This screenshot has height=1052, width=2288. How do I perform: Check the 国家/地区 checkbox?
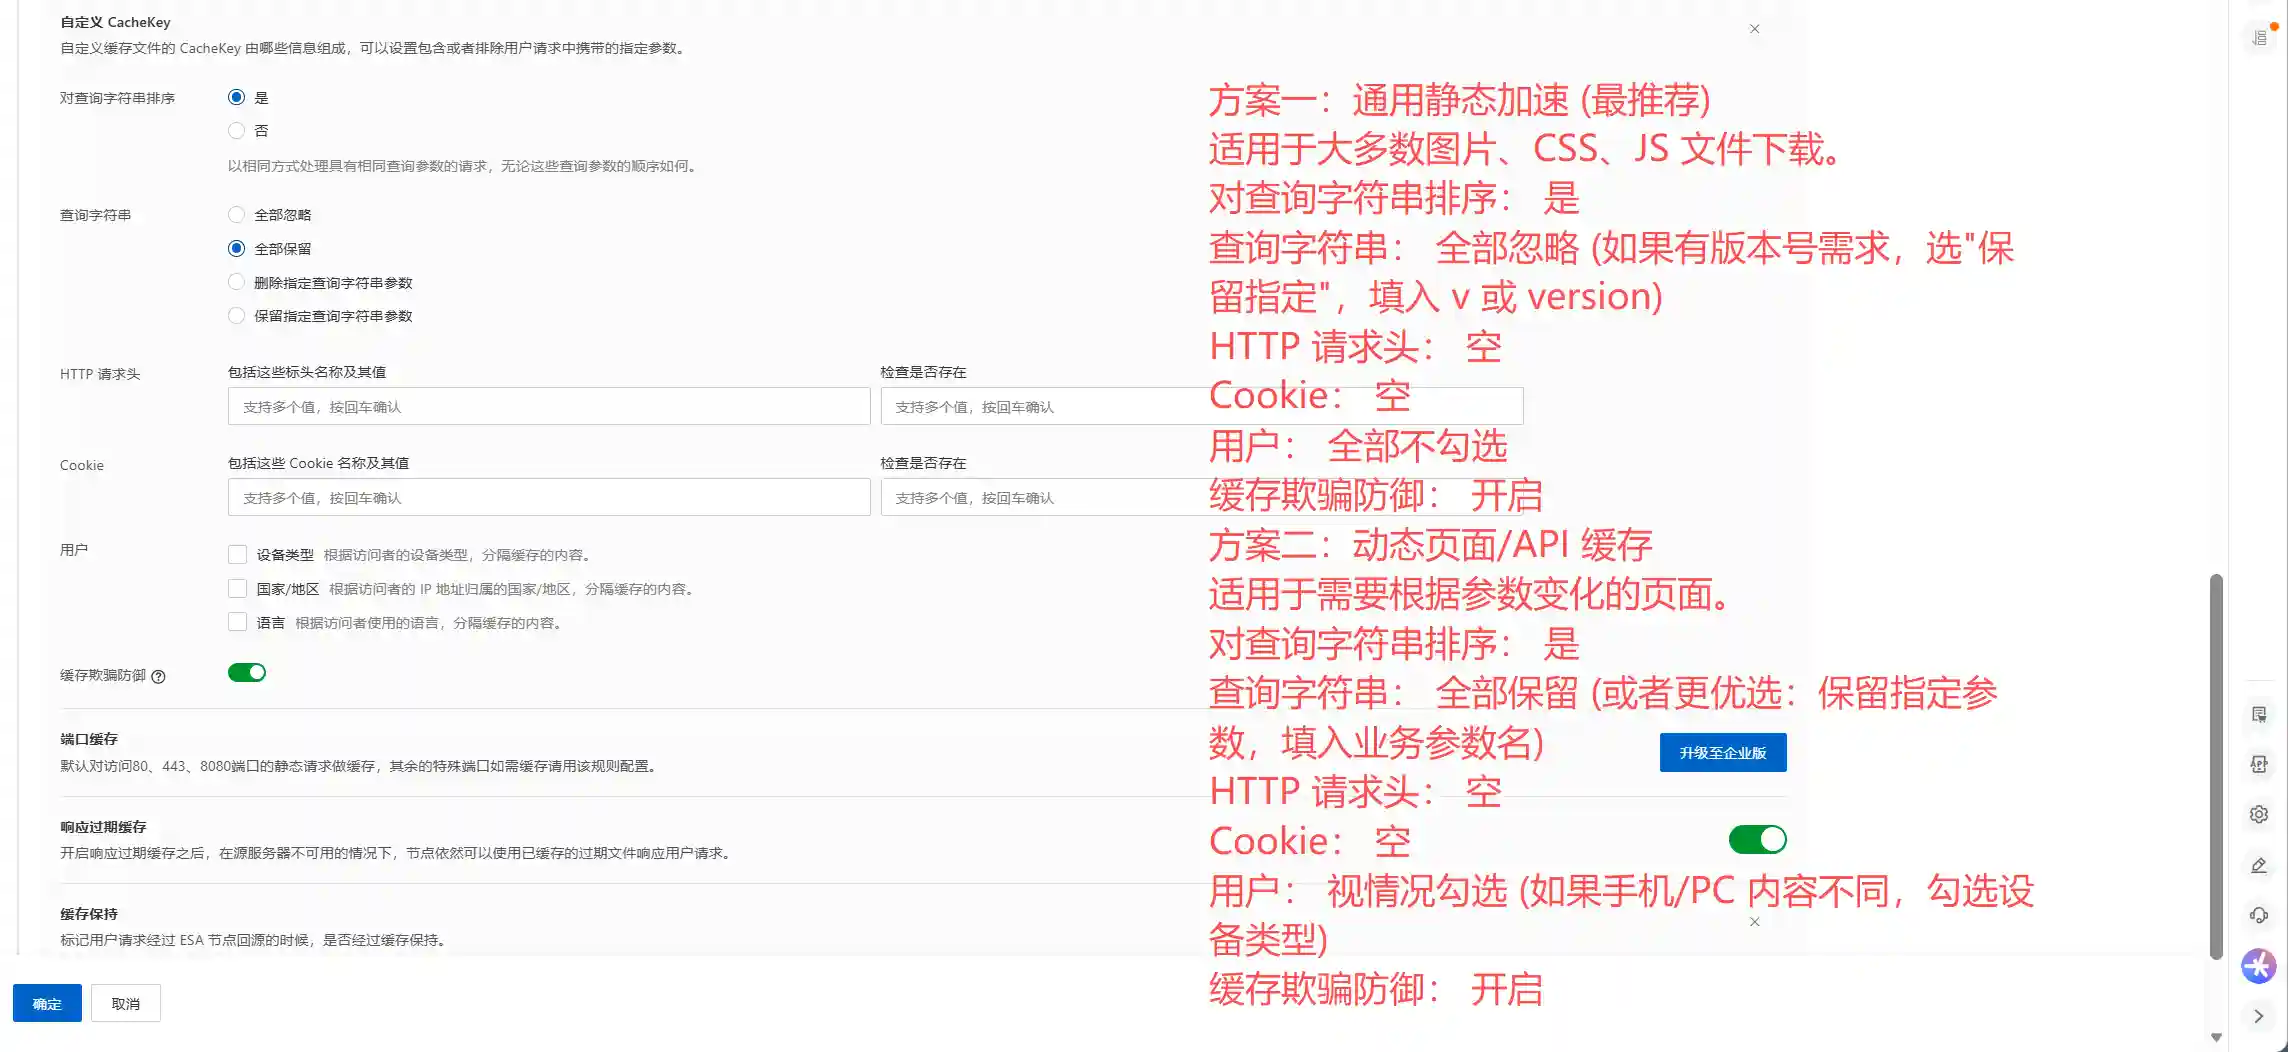pyautogui.click(x=237, y=588)
